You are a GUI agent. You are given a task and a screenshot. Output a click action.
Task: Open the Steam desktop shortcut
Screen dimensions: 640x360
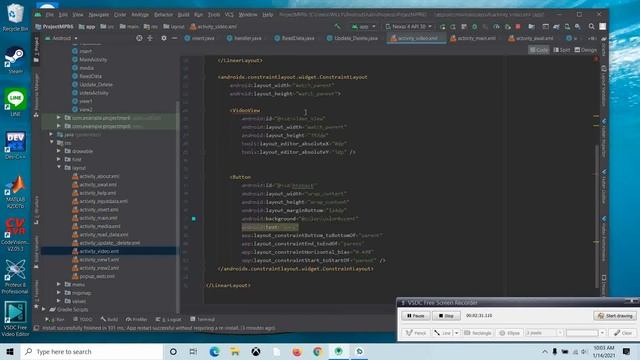(x=15, y=60)
